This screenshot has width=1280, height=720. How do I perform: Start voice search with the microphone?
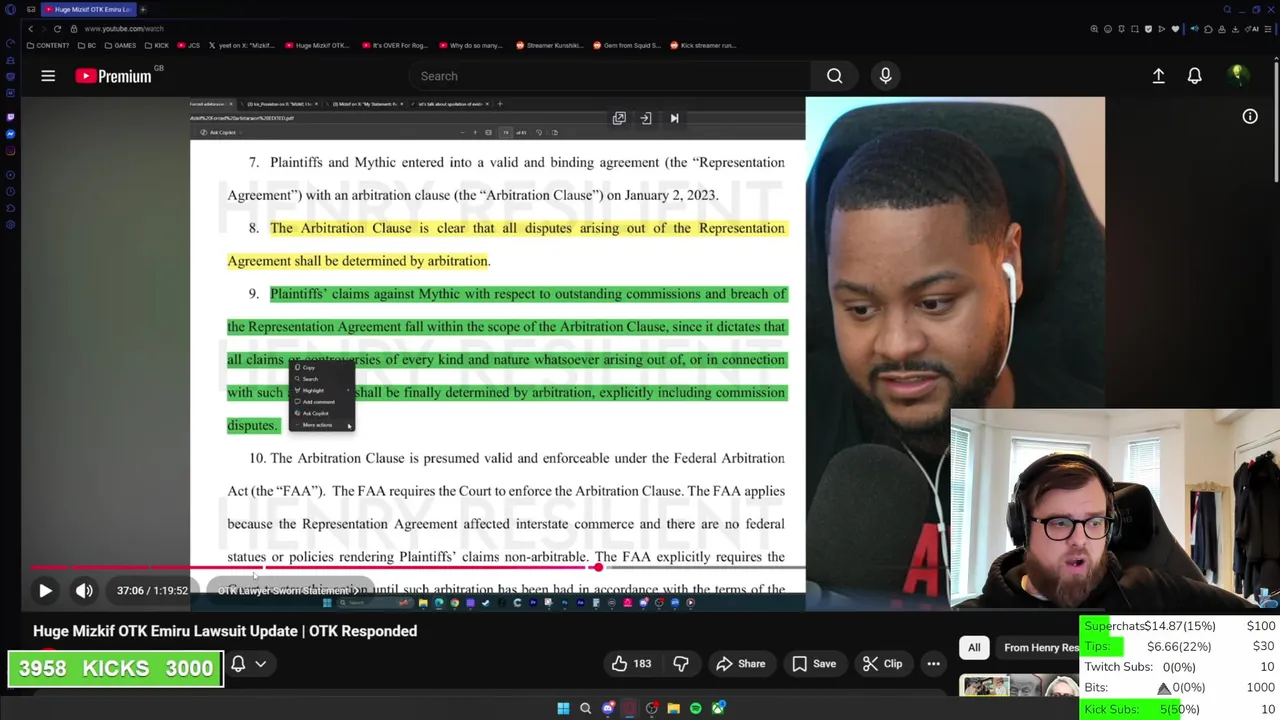[885, 76]
